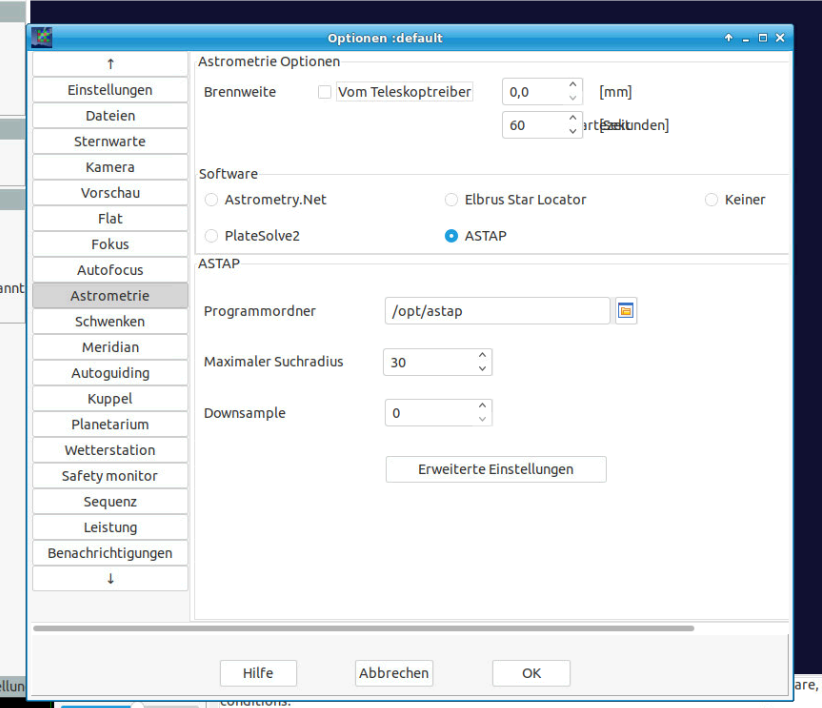Open Fokus options page
The width and height of the screenshot is (822, 708).
(x=110, y=244)
